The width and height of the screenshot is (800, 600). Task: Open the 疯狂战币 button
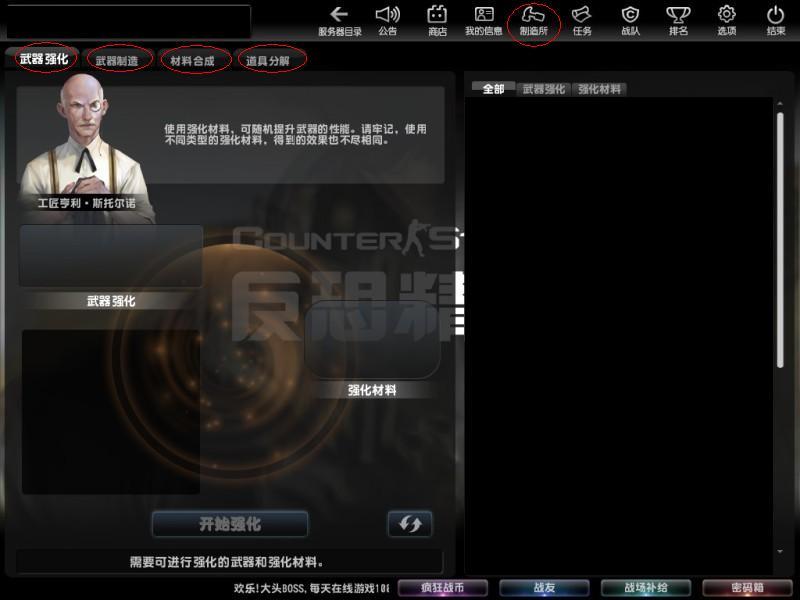(x=442, y=588)
